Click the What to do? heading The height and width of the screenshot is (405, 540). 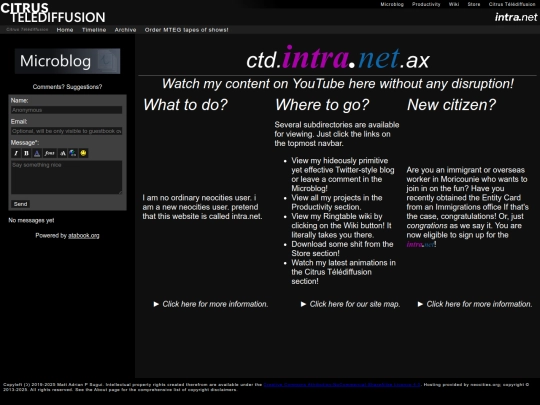(x=185, y=105)
